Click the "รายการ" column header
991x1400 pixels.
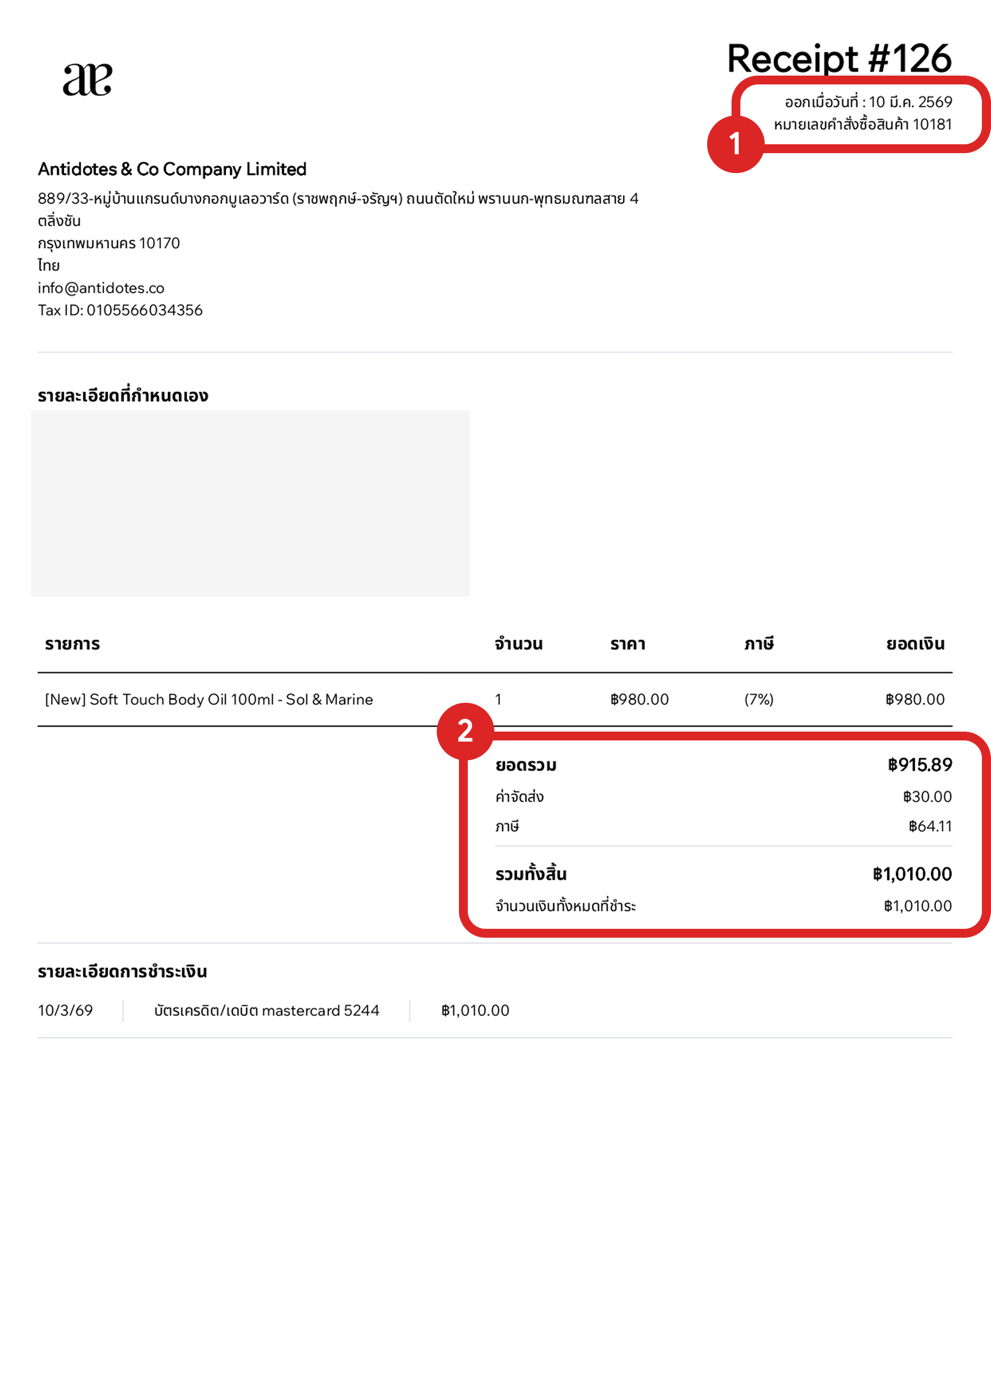(72, 644)
